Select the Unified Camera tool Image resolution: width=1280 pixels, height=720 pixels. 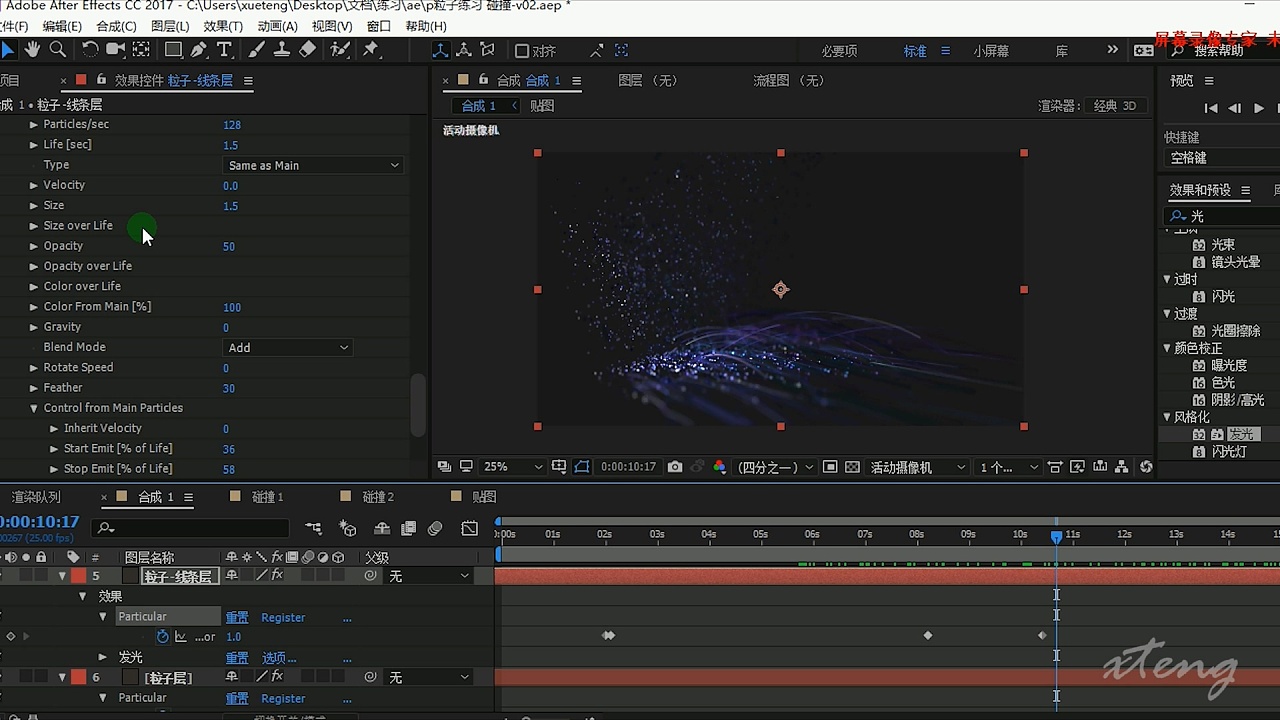(115, 49)
